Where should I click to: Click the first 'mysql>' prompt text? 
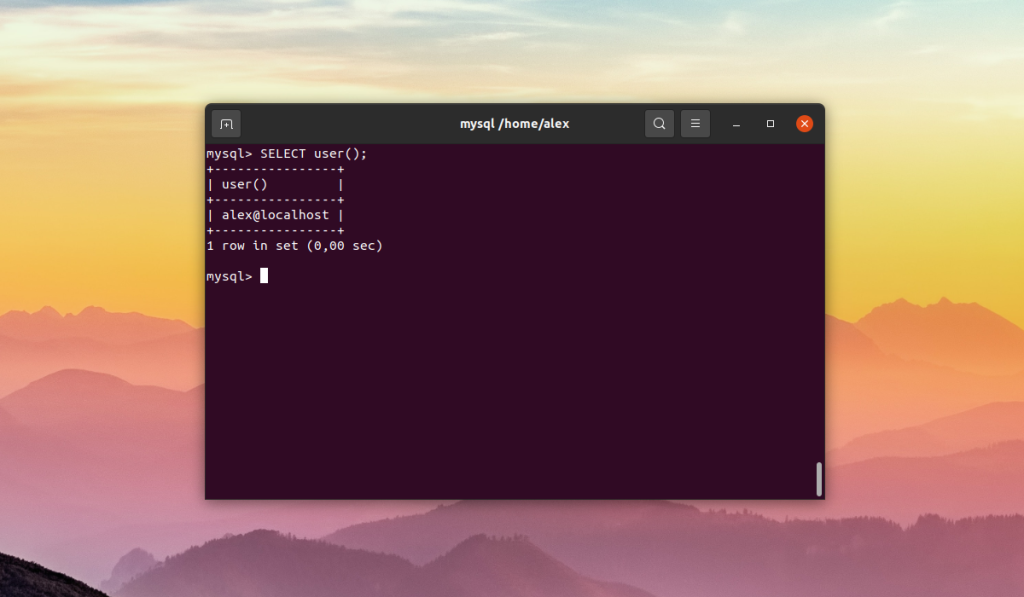[229, 154]
